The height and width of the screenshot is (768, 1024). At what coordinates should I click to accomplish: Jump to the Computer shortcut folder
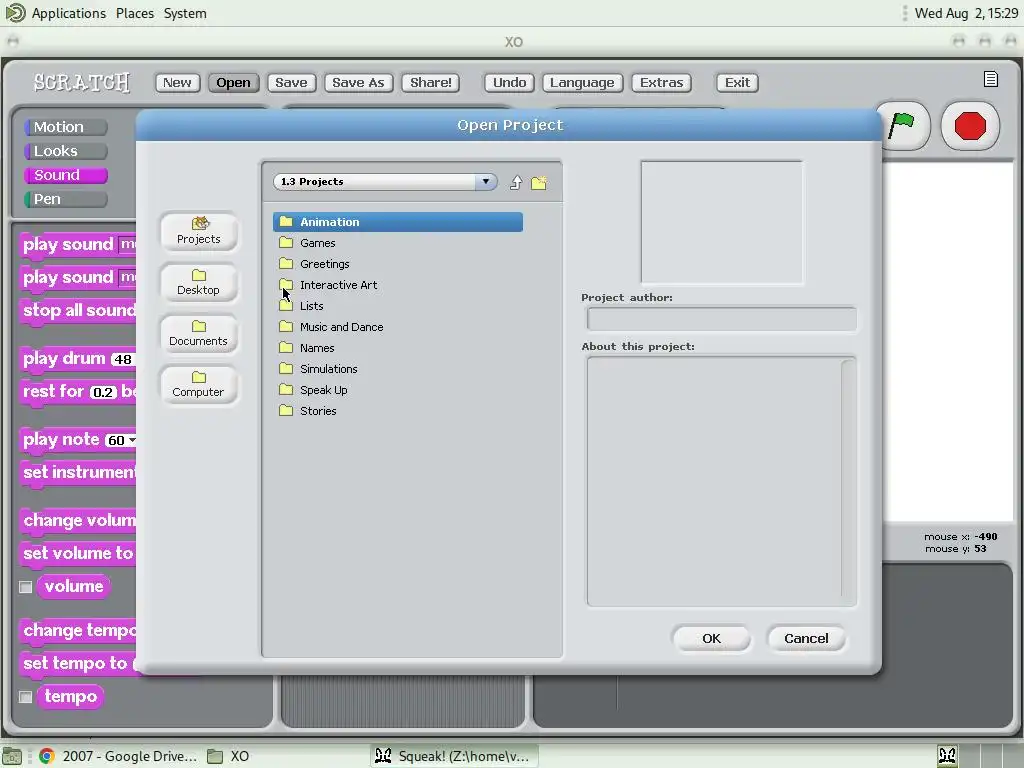pos(199,384)
